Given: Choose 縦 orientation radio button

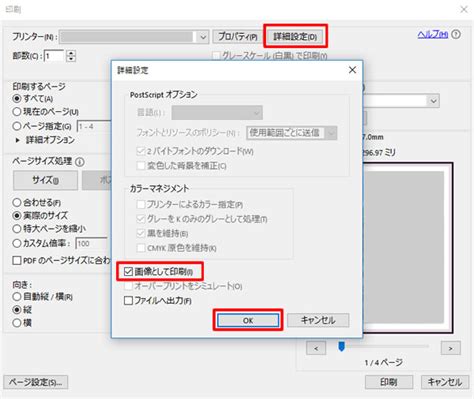Looking at the screenshot, I should click(x=17, y=310).
